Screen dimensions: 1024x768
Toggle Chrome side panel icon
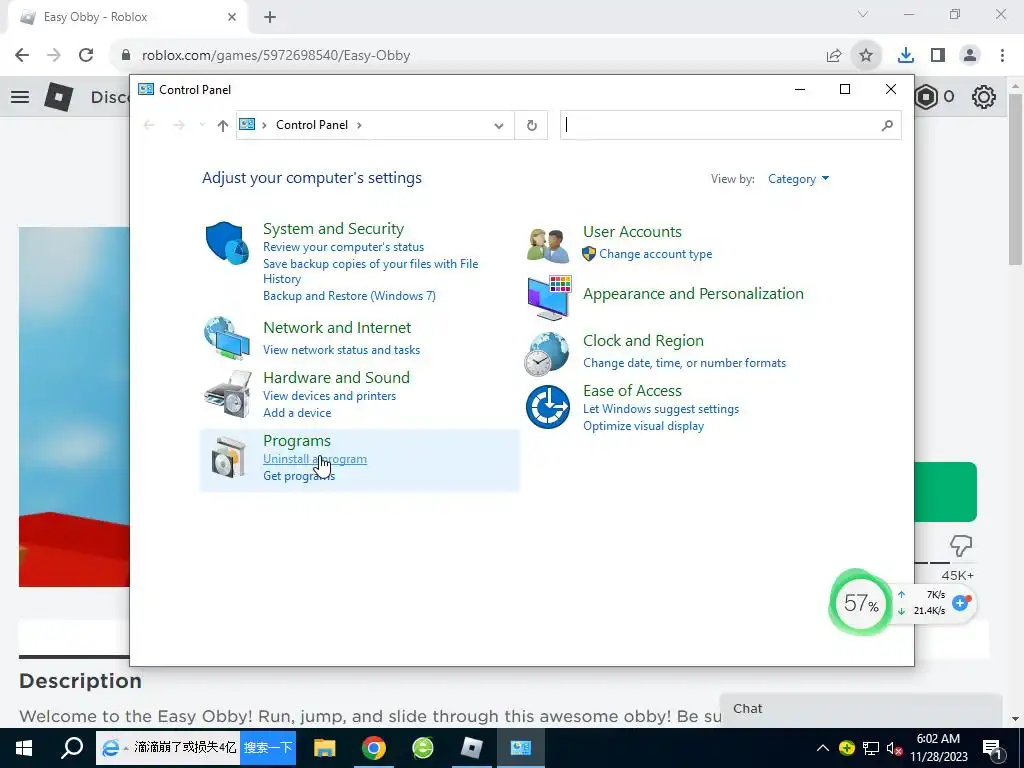click(938, 56)
